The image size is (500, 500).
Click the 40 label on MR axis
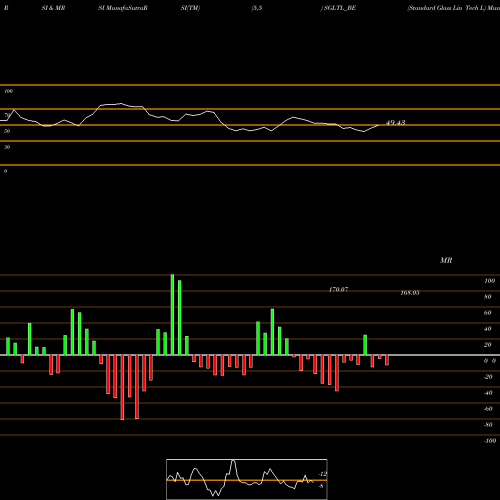coord(488,329)
